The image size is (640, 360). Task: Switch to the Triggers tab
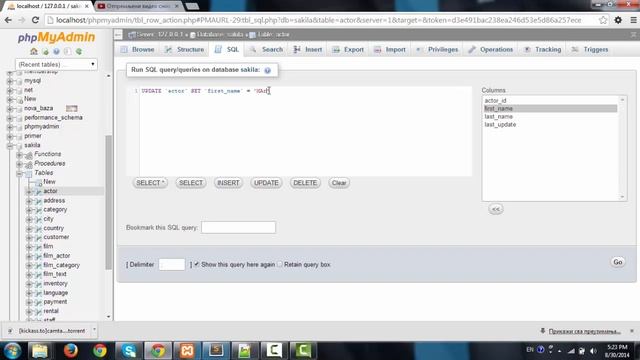(590, 49)
